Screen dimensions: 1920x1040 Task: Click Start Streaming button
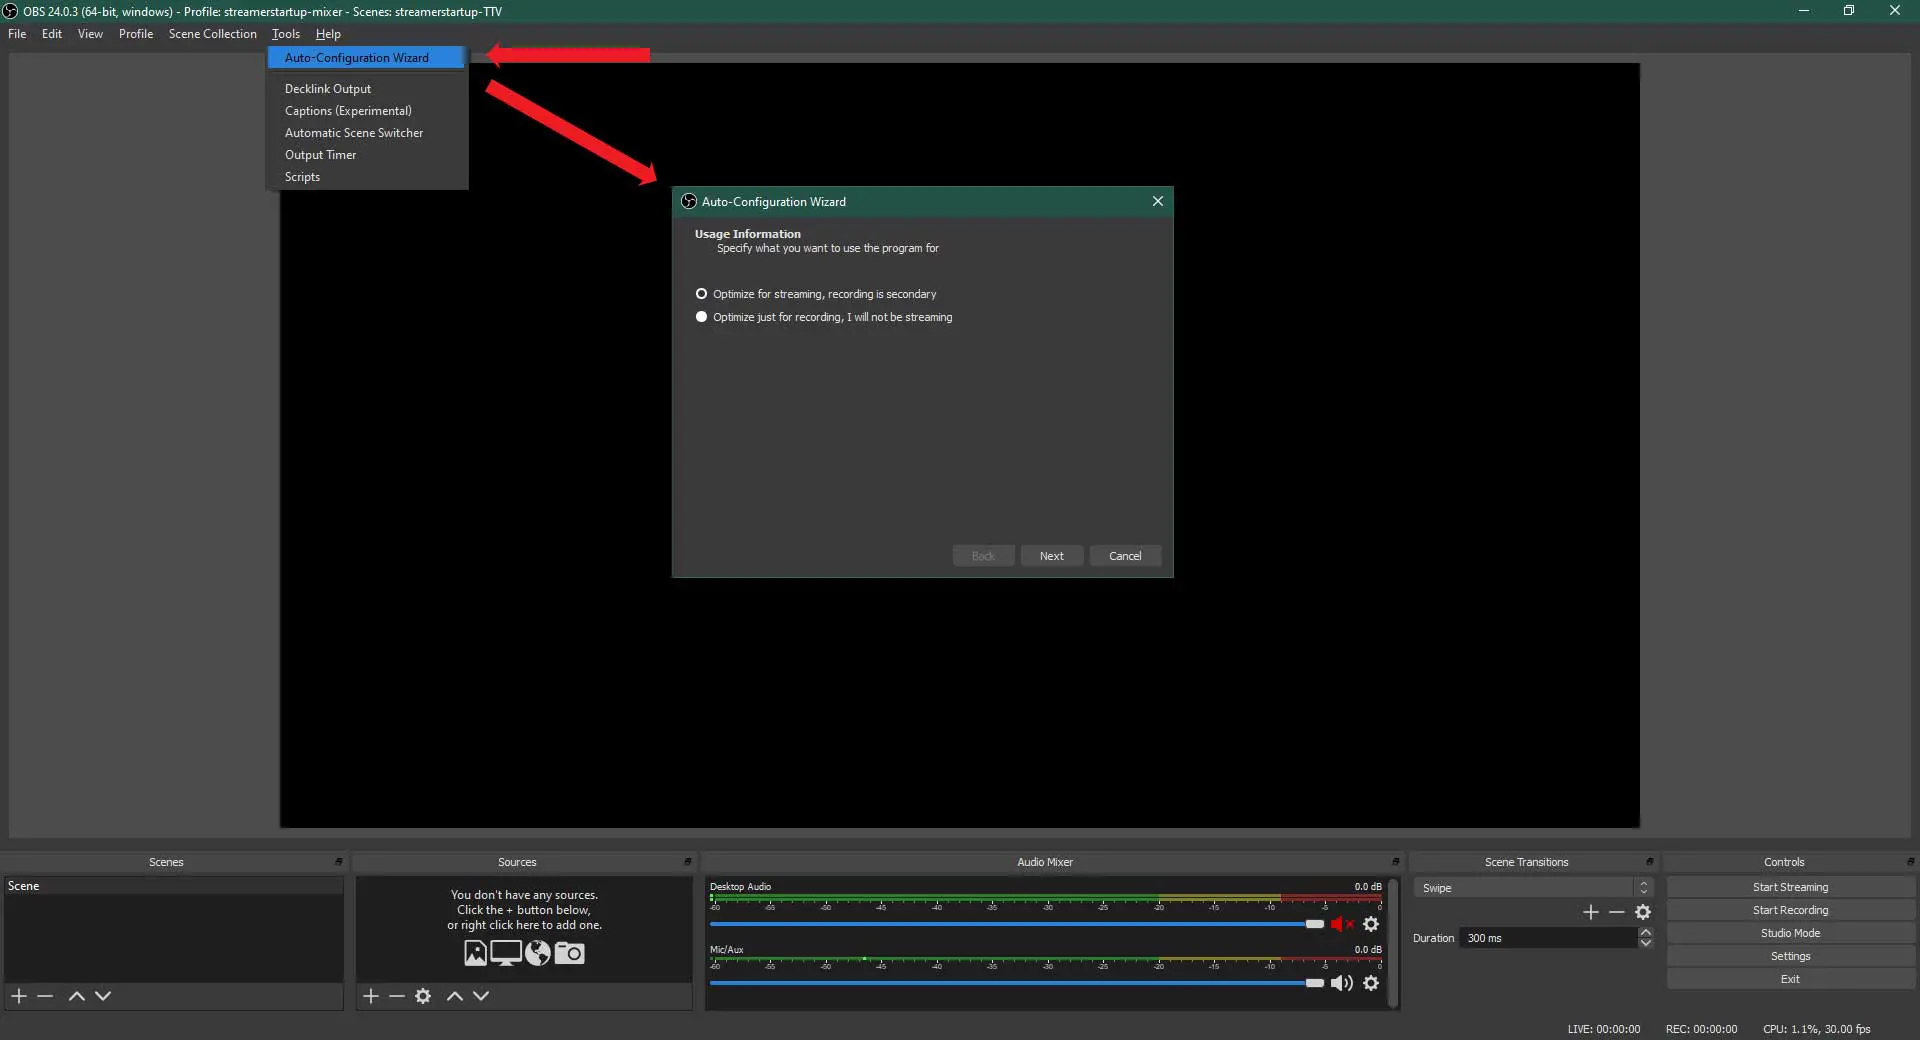tap(1790, 887)
